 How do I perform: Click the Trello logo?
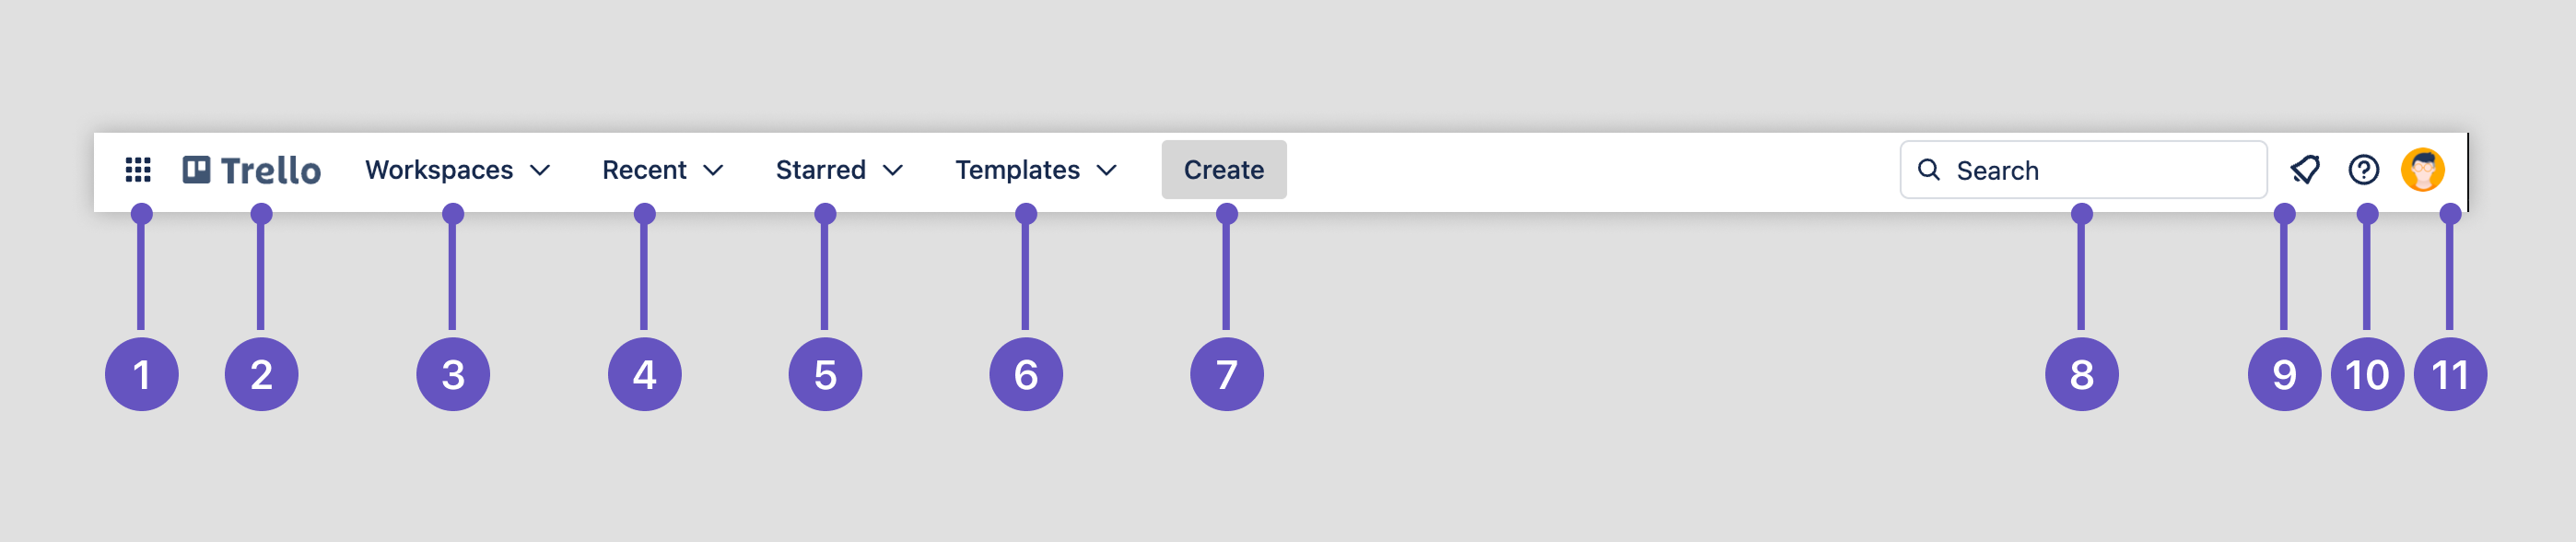(252, 170)
